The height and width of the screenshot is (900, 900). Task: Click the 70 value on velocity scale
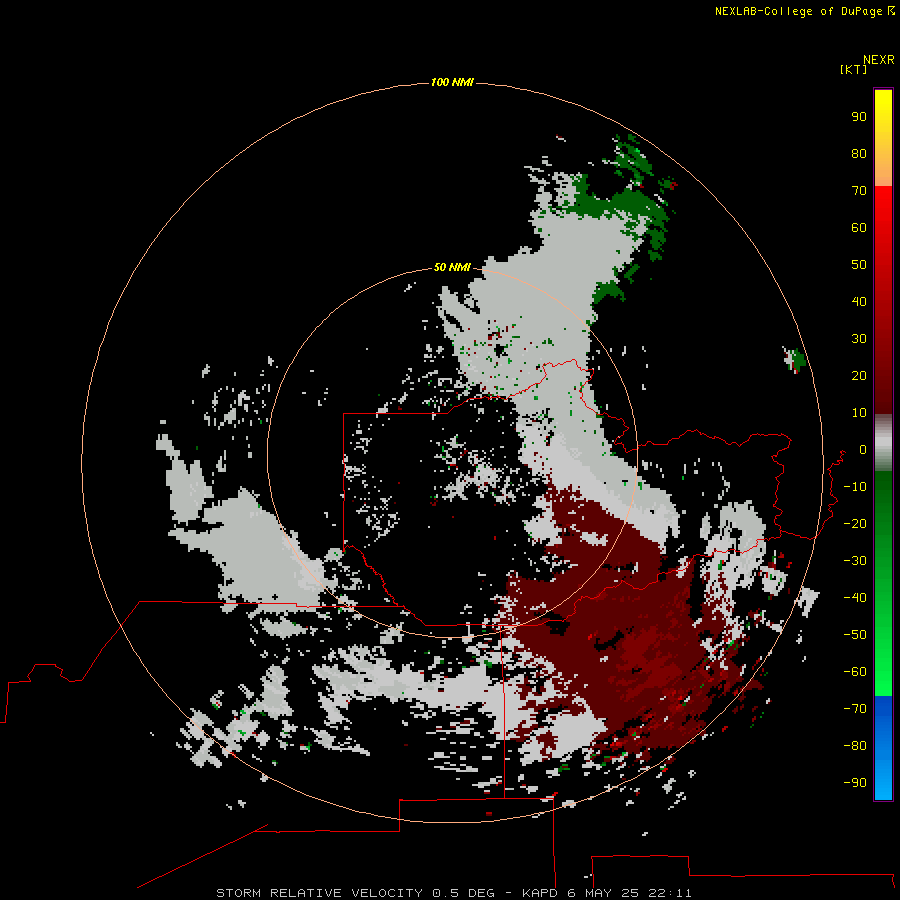coord(859,191)
